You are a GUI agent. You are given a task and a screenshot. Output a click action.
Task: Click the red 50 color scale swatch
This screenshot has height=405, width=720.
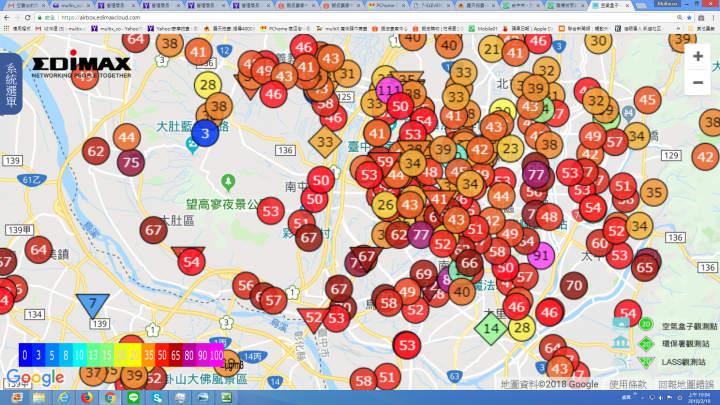162,355
